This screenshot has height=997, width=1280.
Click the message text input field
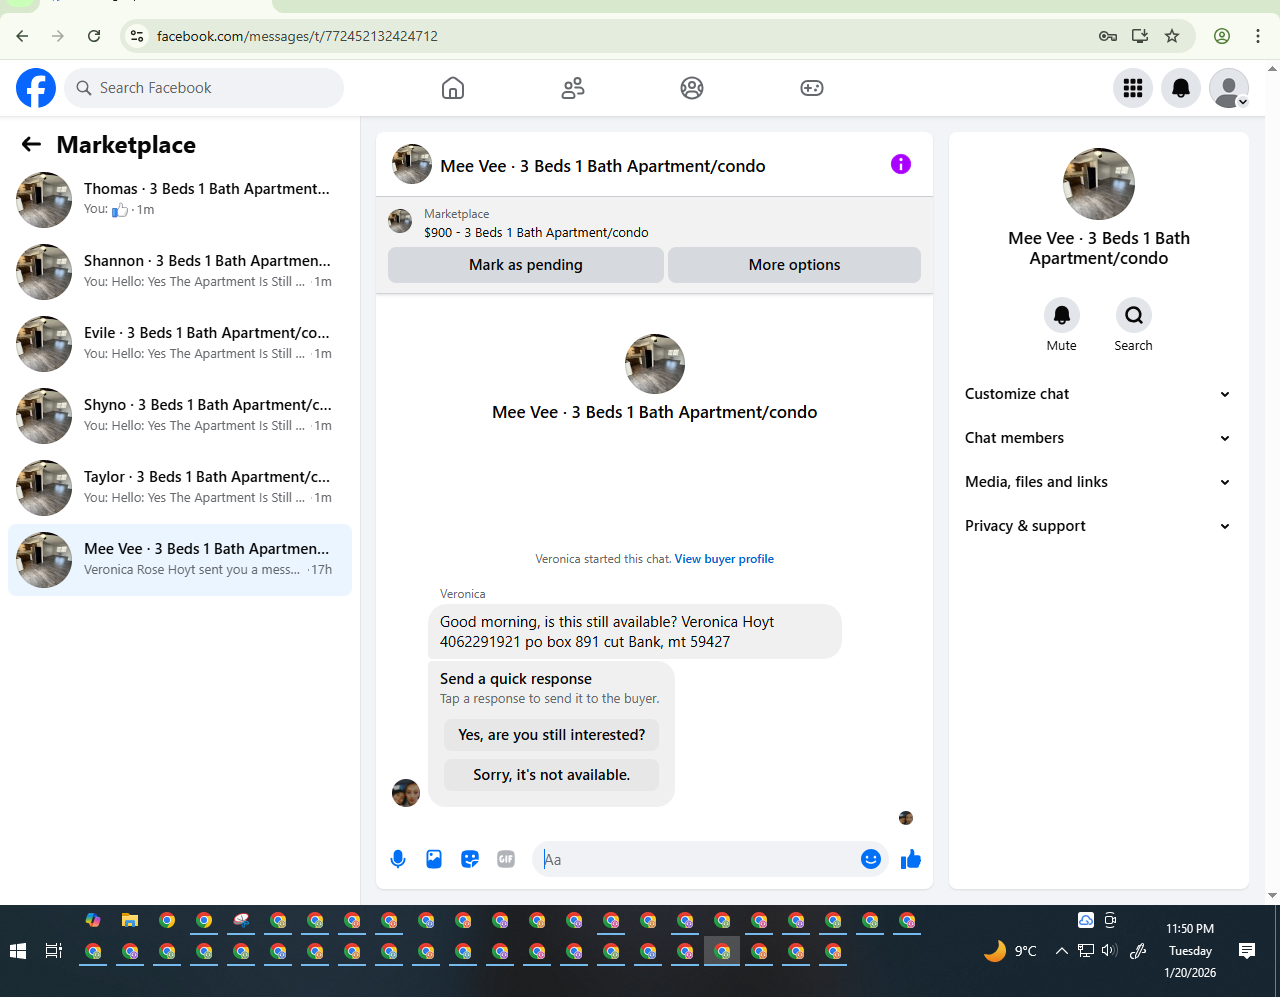pyautogui.click(x=699, y=859)
